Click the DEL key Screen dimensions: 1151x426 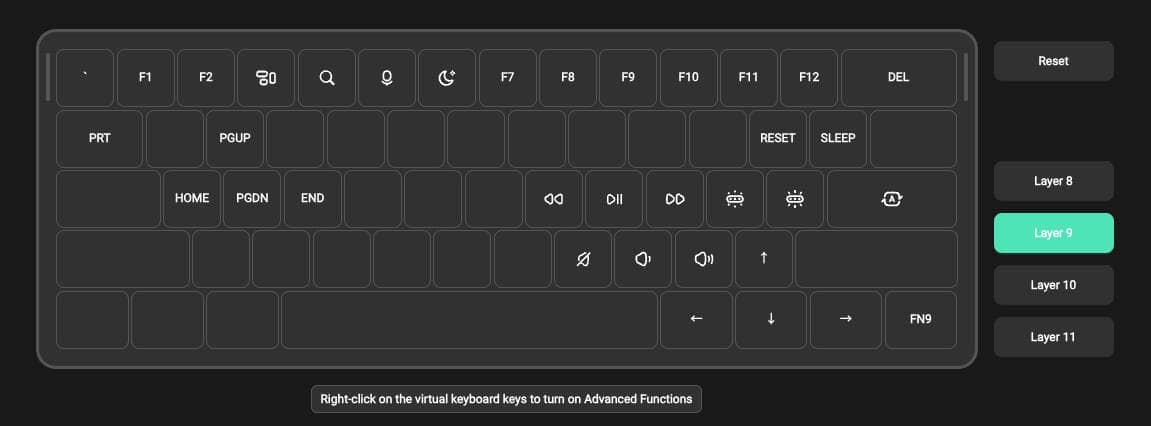point(898,78)
